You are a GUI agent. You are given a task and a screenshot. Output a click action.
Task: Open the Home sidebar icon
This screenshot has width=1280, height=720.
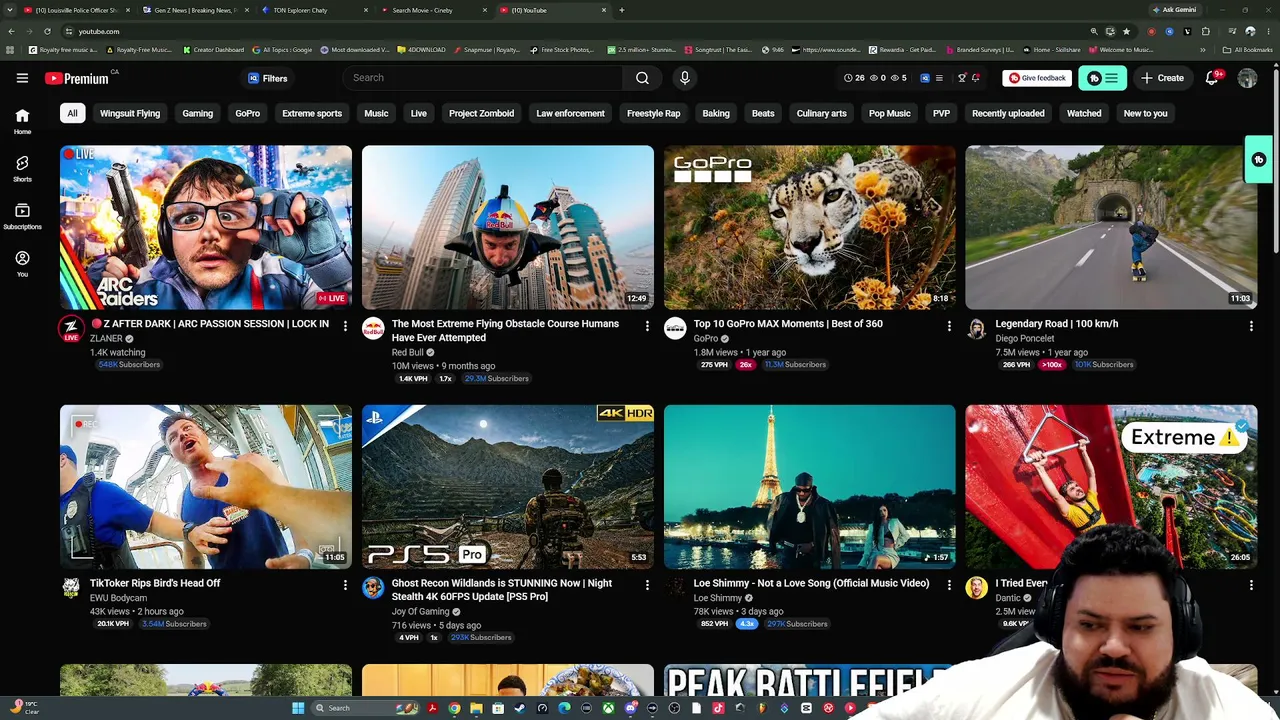(22, 121)
